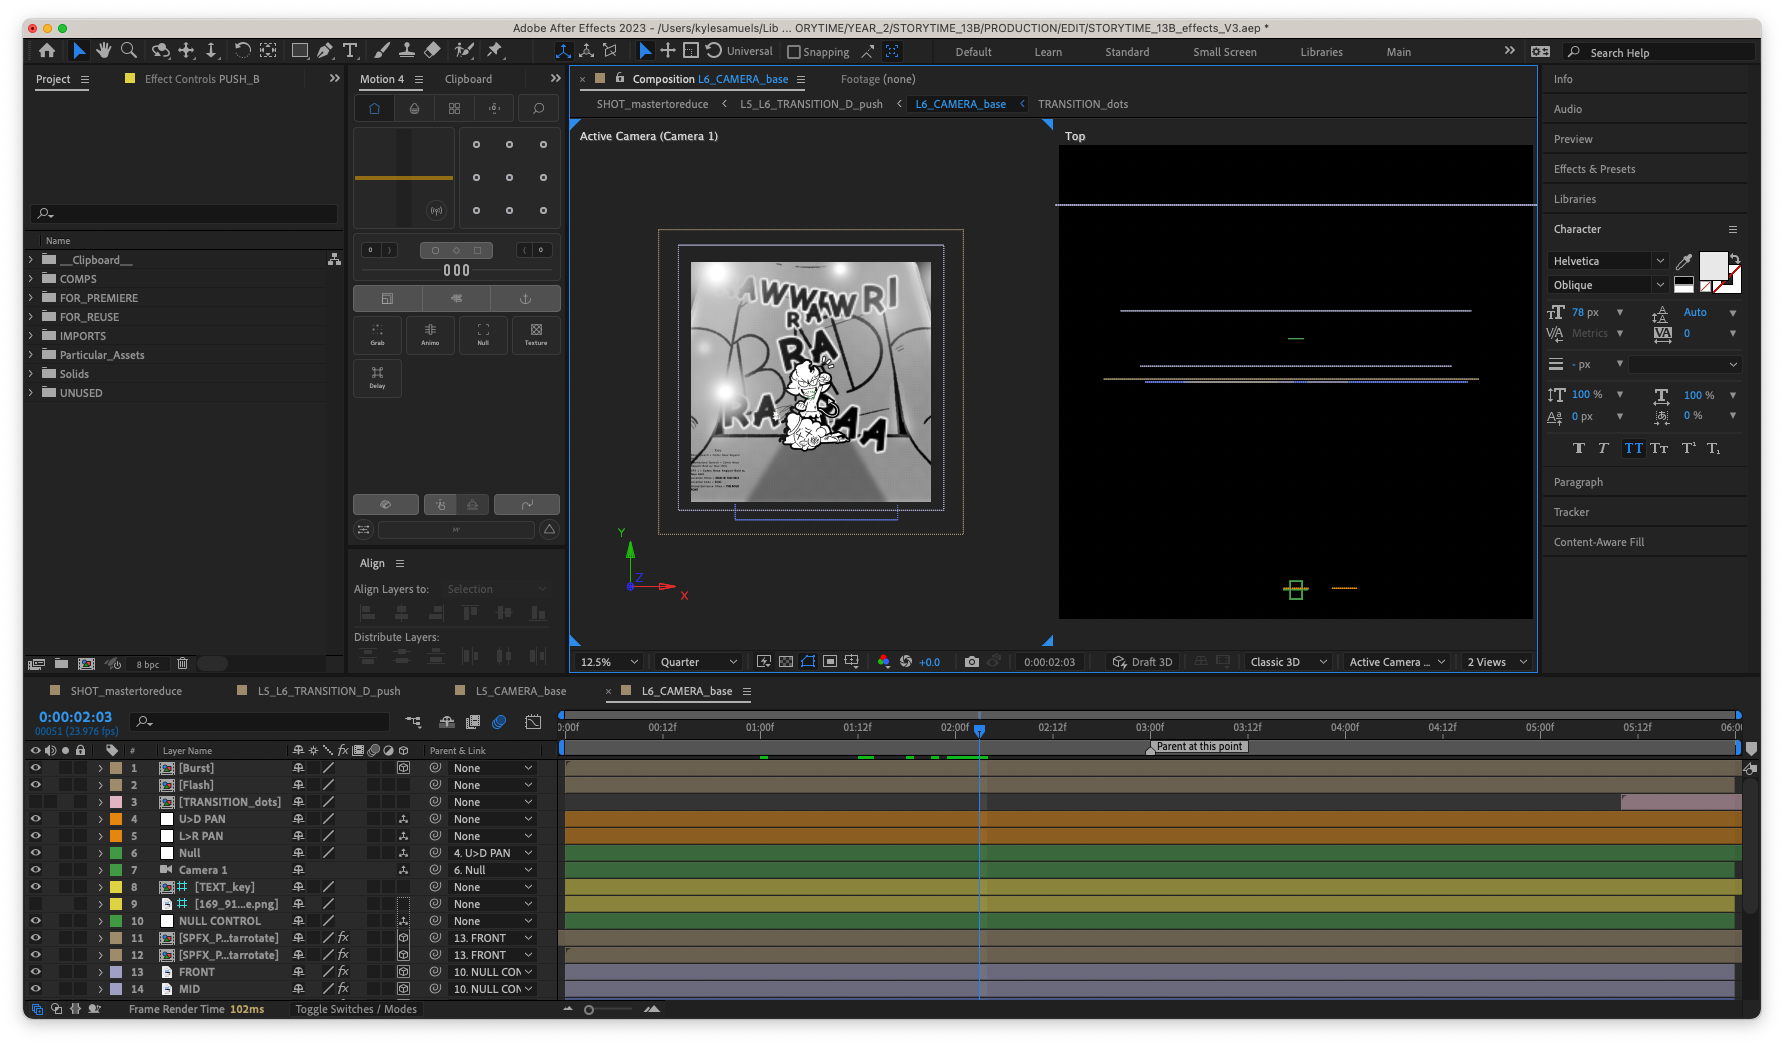1784x1046 pixels.
Task: Take a snapshot with the camera icon
Action: pyautogui.click(x=971, y=662)
